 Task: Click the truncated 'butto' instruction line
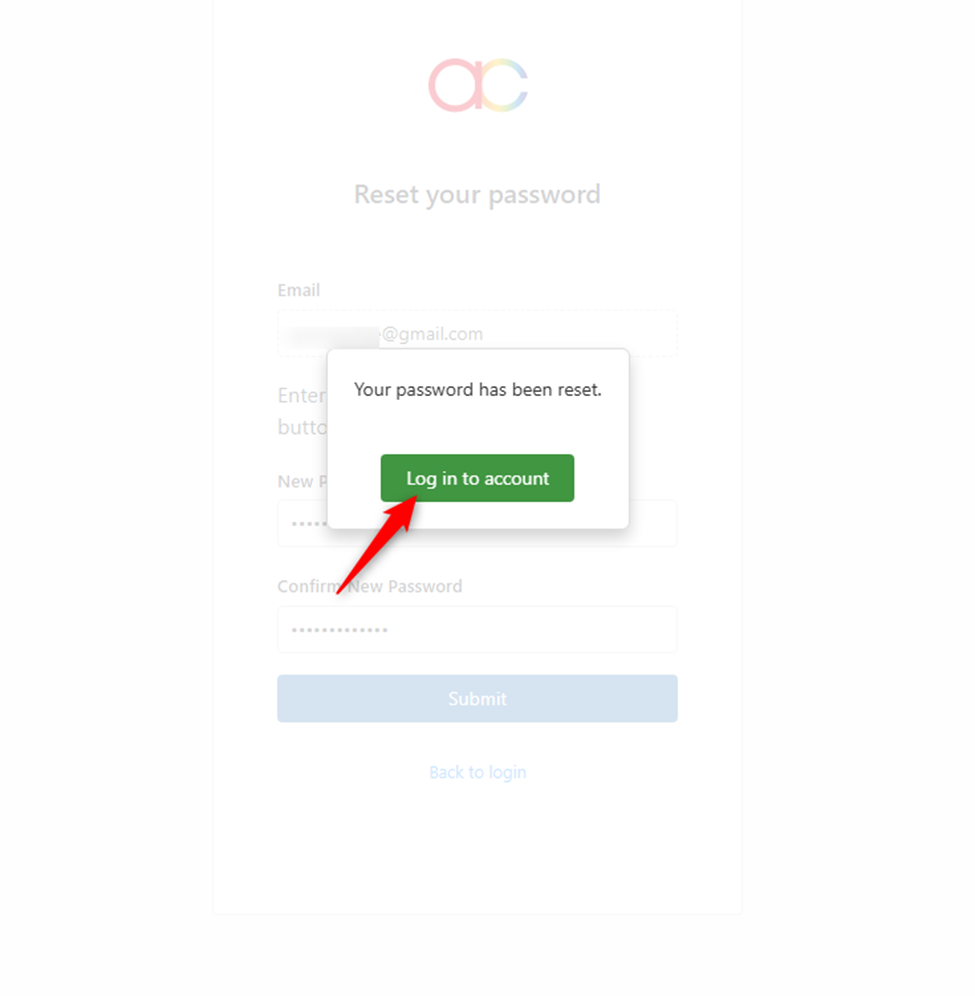(x=302, y=427)
